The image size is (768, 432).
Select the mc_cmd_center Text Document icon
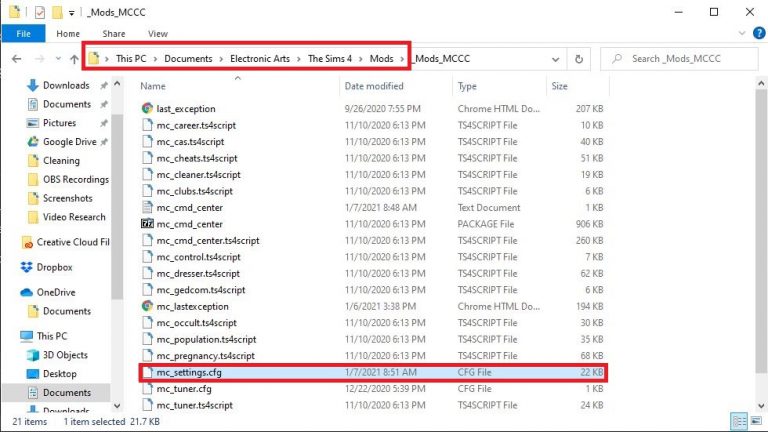(147, 207)
